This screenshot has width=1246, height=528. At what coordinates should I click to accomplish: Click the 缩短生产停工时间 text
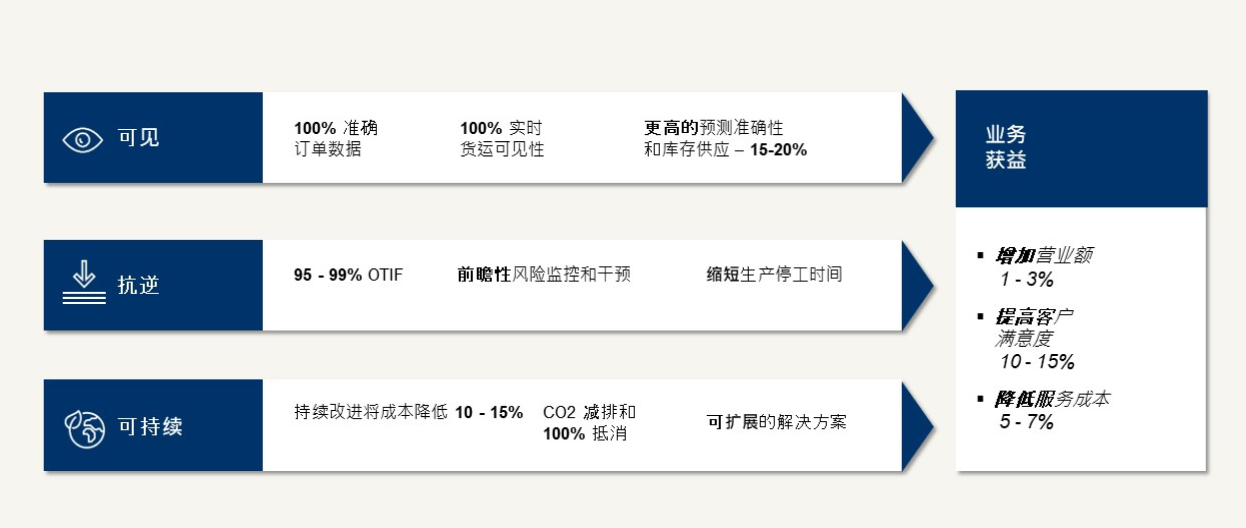point(774,274)
